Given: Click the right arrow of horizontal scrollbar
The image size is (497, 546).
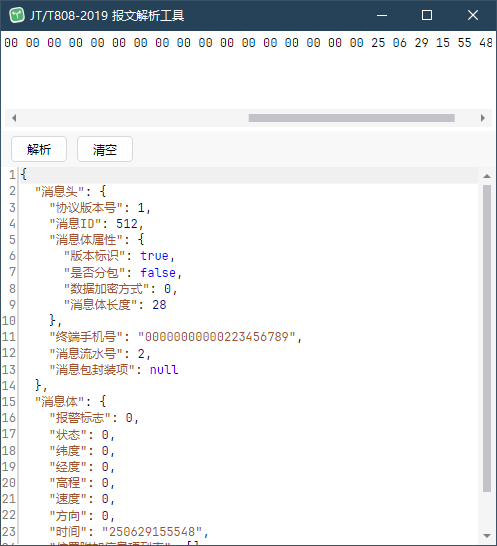Looking at the screenshot, I should coord(483,118).
